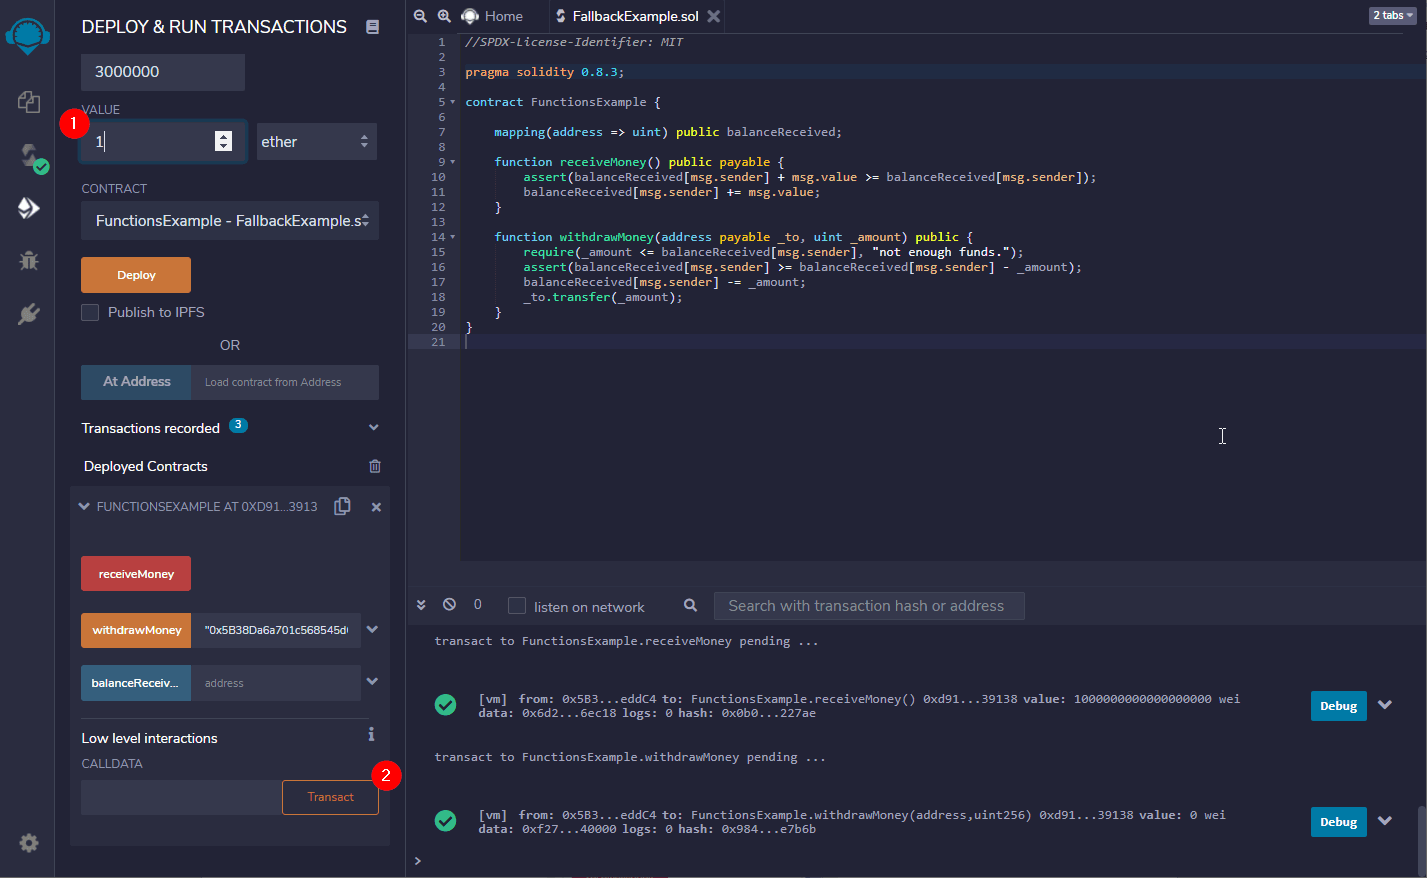Viewport: 1427px width, 878px height.
Task: Expand withdrawMoney transaction log details
Action: tap(1385, 821)
